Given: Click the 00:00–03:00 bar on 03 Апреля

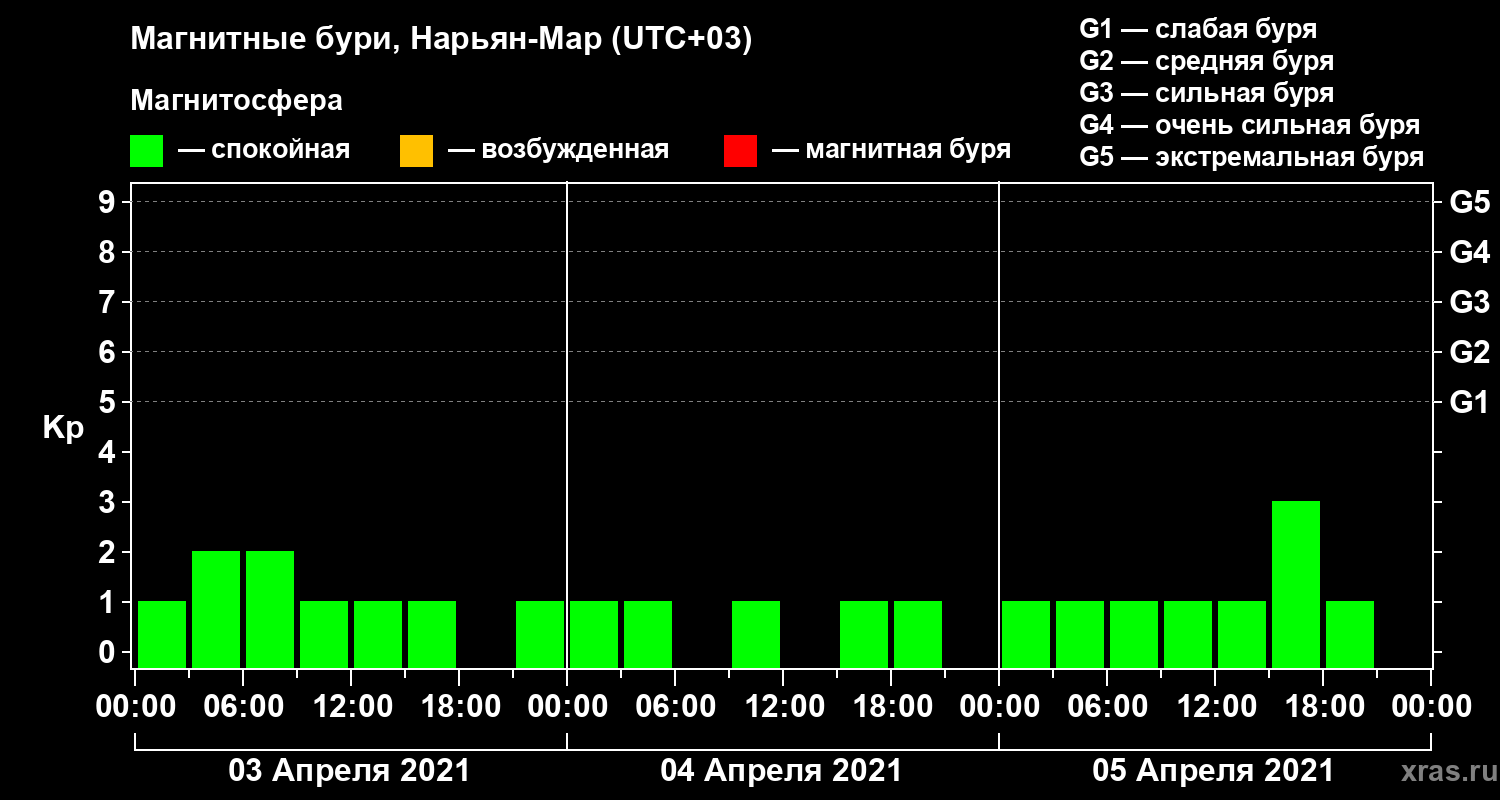Looking at the screenshot, I should click(x=162, y=634).
